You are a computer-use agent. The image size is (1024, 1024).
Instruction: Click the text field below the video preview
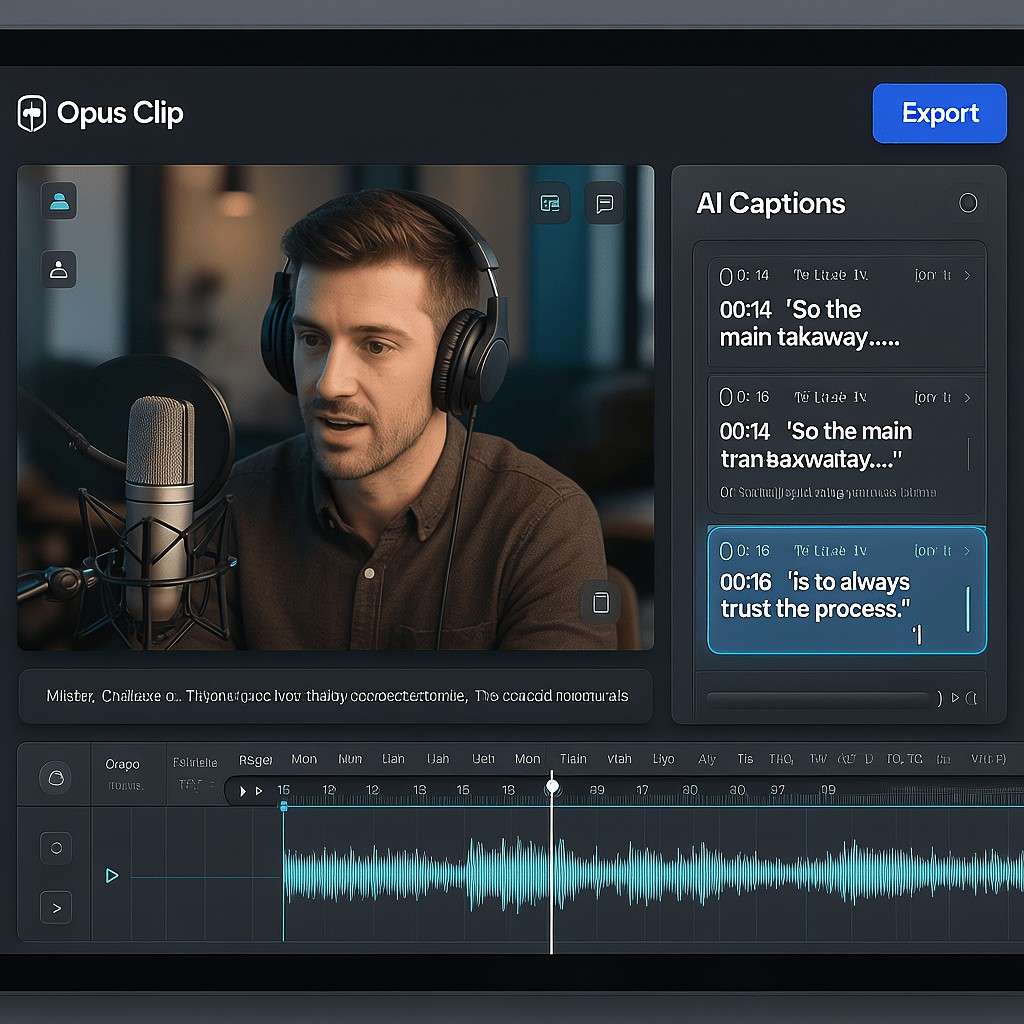click(336, 696)
